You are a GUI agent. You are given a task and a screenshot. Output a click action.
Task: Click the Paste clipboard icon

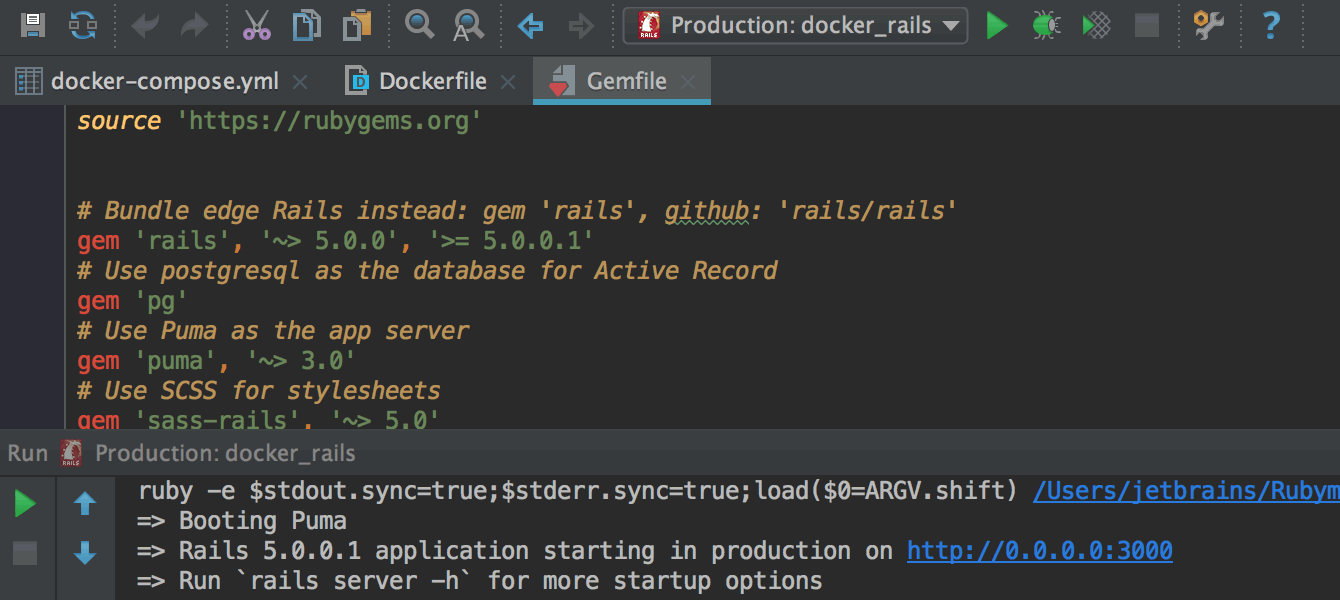tap(357, 25)
